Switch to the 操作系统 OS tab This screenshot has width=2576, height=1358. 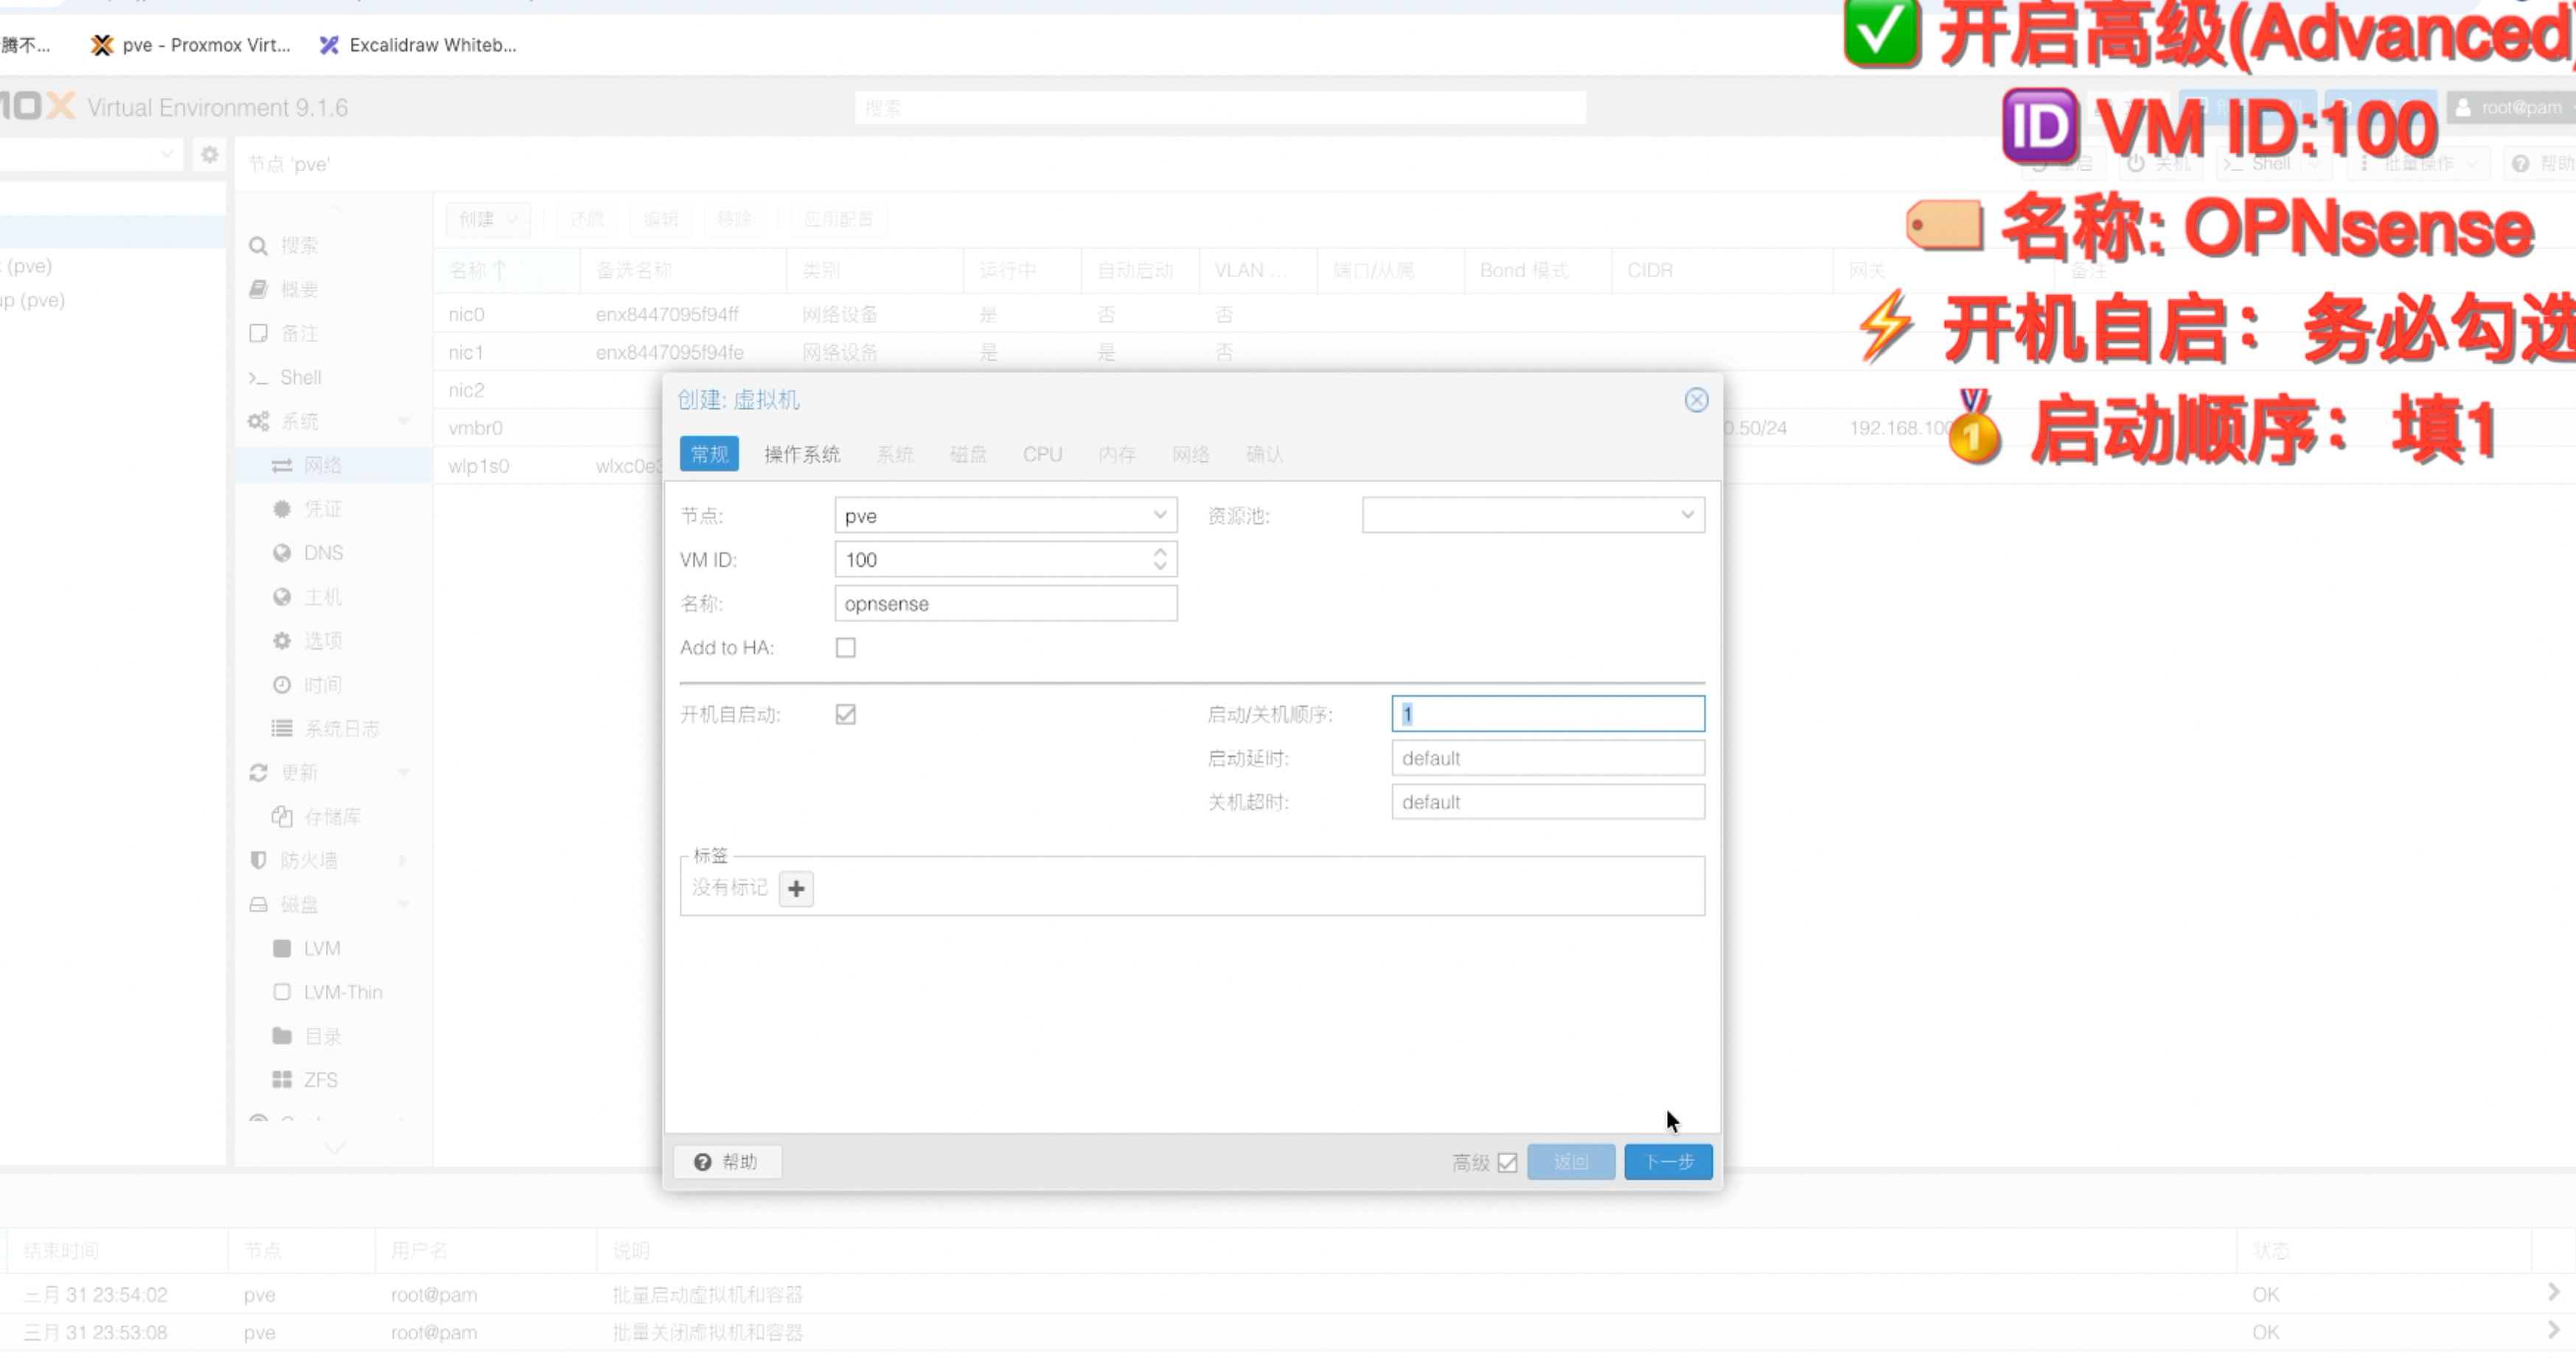click(802, 454)
